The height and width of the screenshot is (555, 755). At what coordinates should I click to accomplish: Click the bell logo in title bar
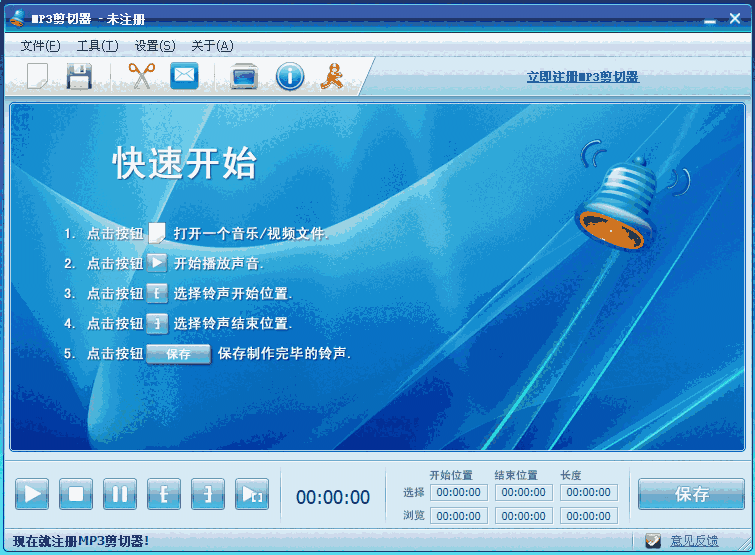17,18
